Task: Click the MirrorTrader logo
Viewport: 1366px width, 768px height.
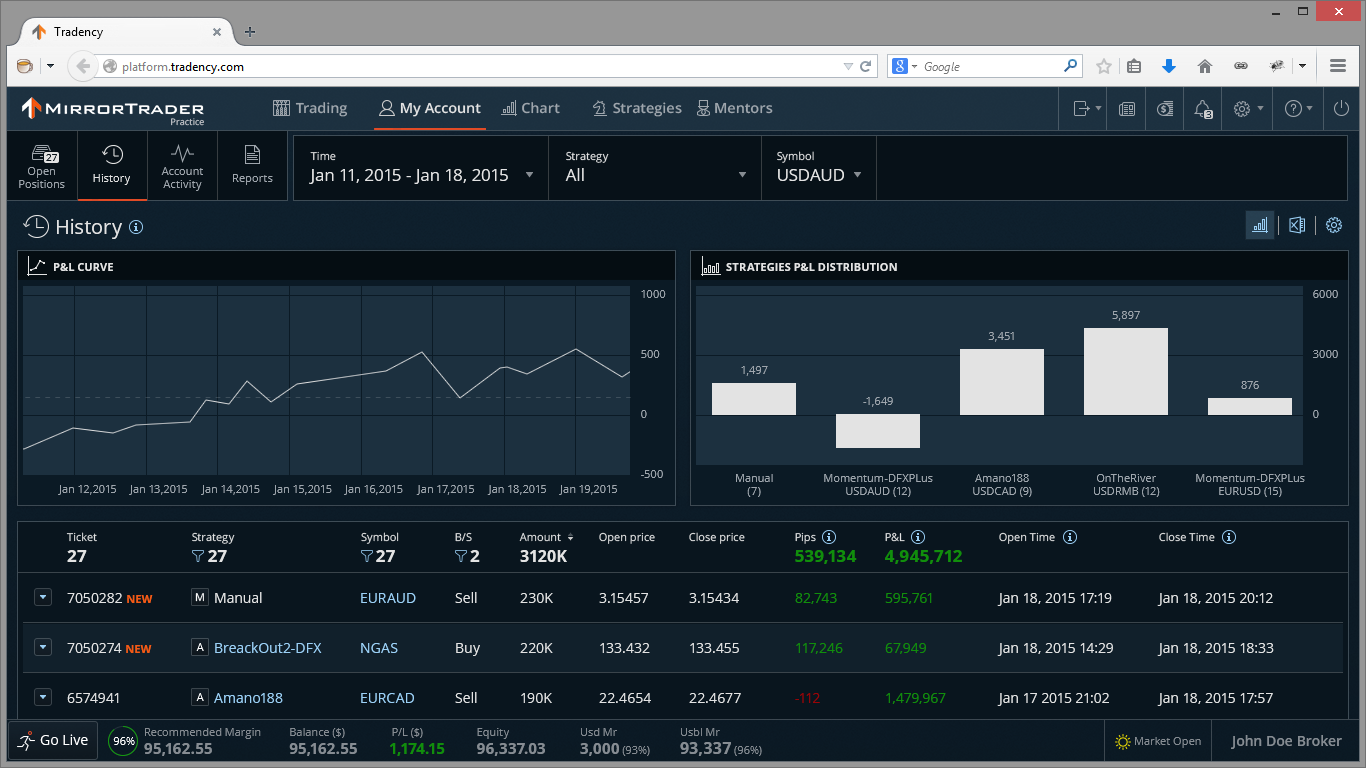Action: point(113,109)
